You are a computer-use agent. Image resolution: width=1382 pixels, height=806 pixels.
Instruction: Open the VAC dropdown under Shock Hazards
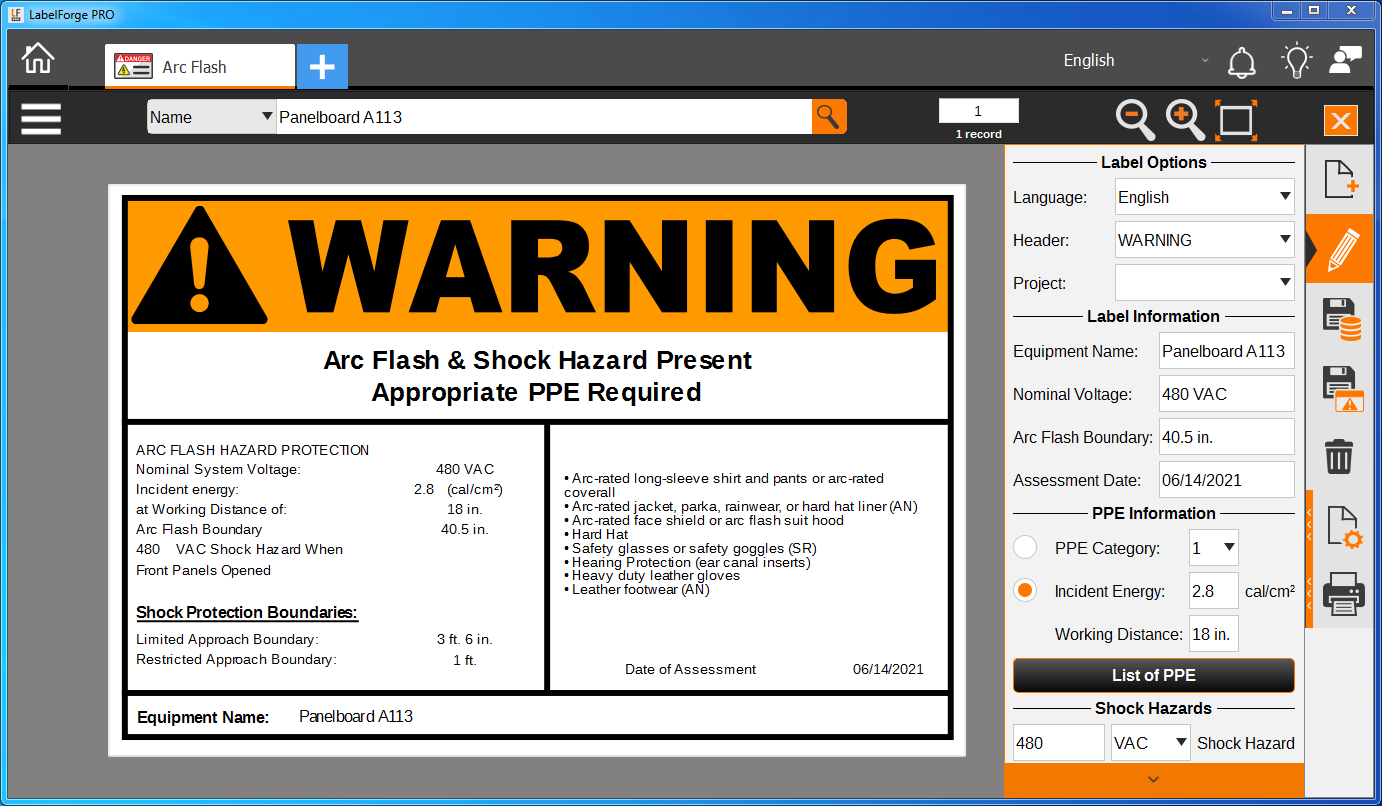click(x=1150, y=742)
